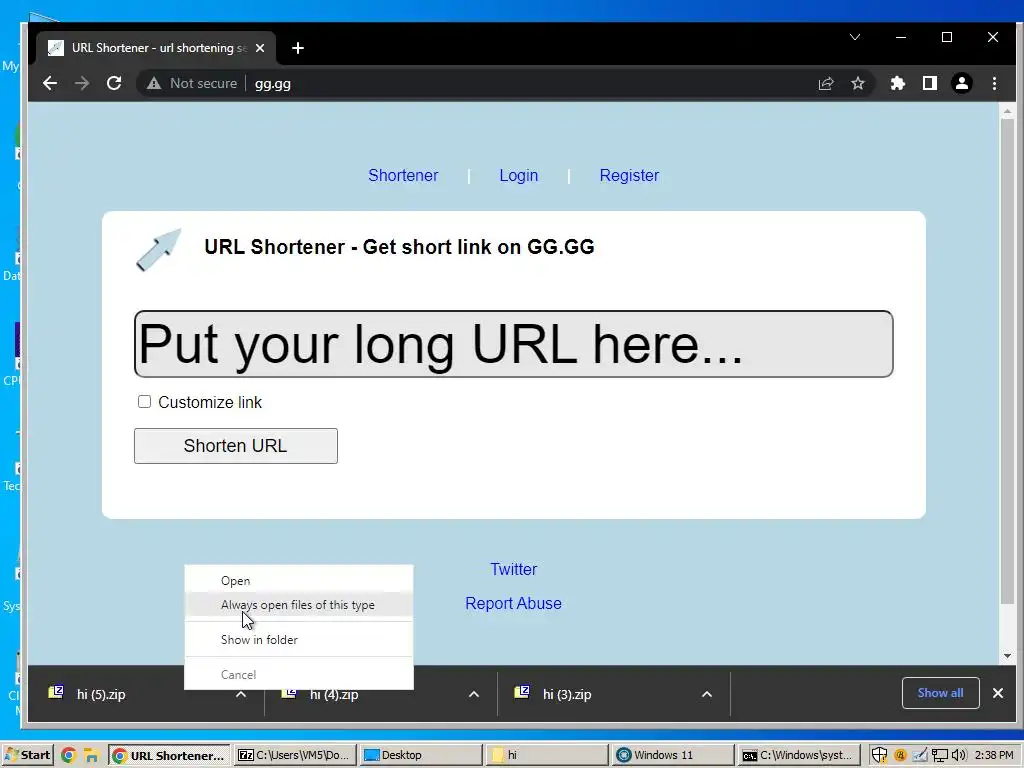Switch to the Windows 11 taskbar item

[673, 755]
